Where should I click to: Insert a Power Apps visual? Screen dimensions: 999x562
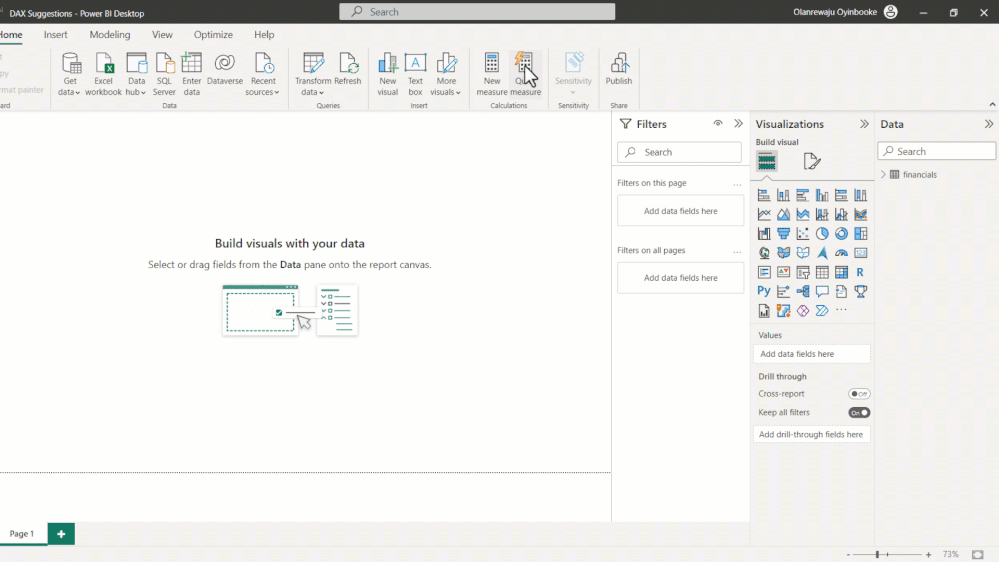(x=803, y=310)
